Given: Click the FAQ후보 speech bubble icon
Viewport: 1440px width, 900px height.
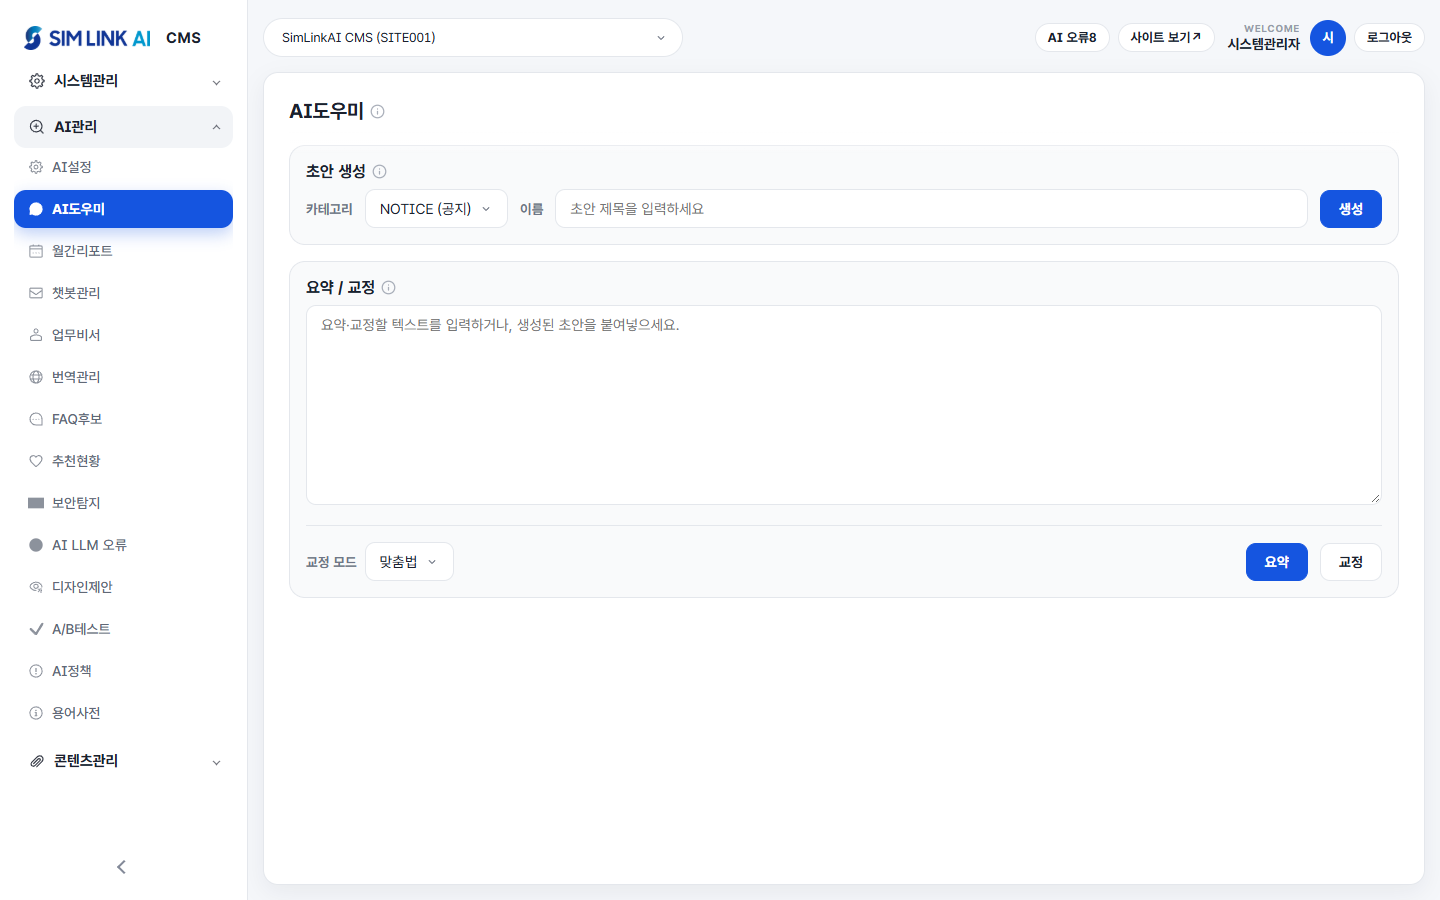Looking at the screenshot, I should click(36, 419).
